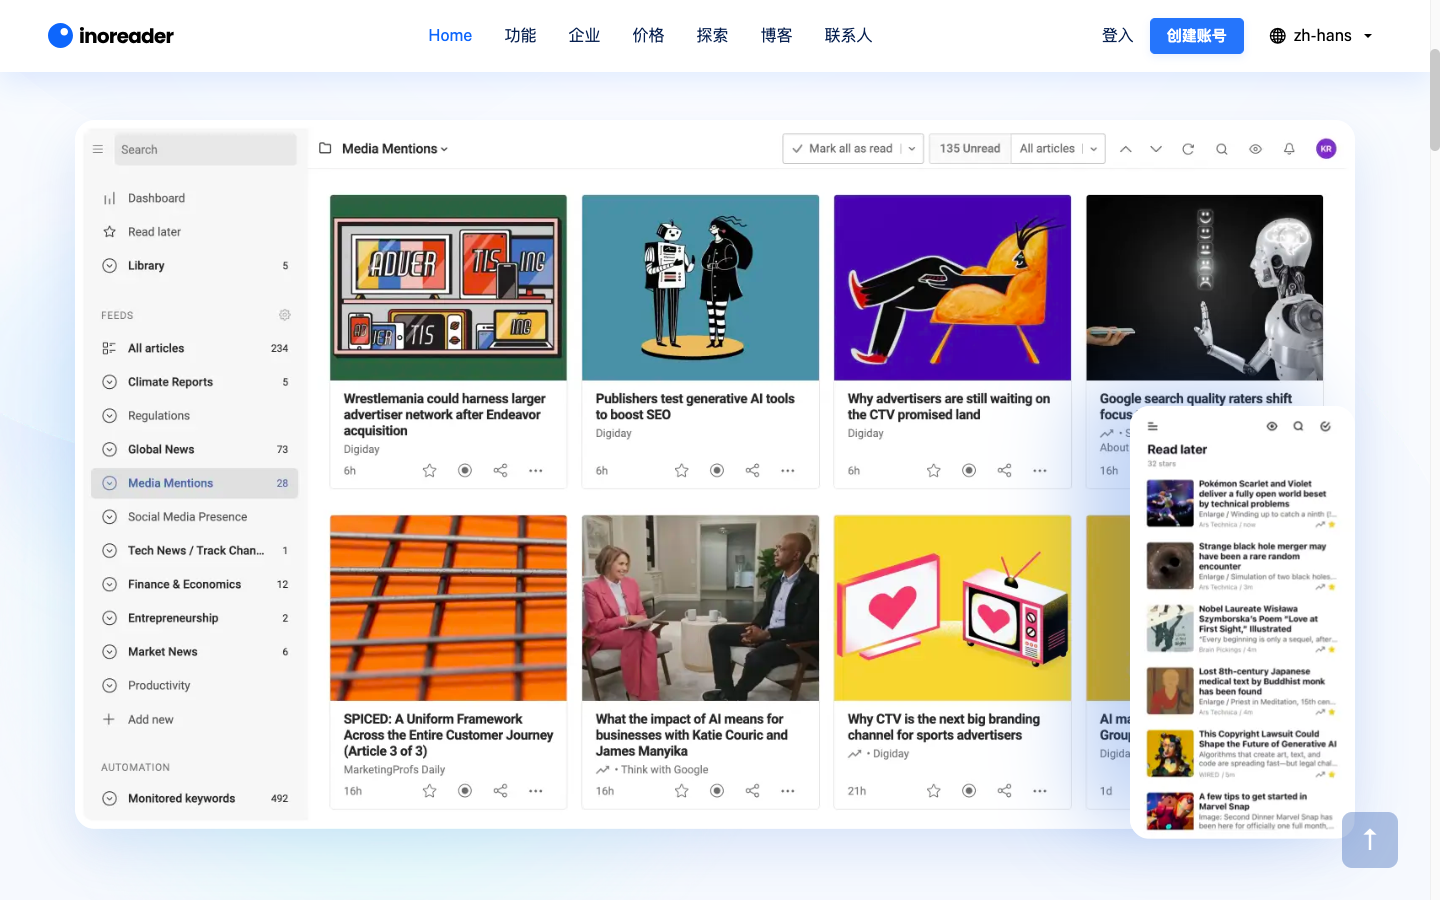Click the 135 Unread button
Viewport: 1440px width, 900px height.
coord(970,149)
